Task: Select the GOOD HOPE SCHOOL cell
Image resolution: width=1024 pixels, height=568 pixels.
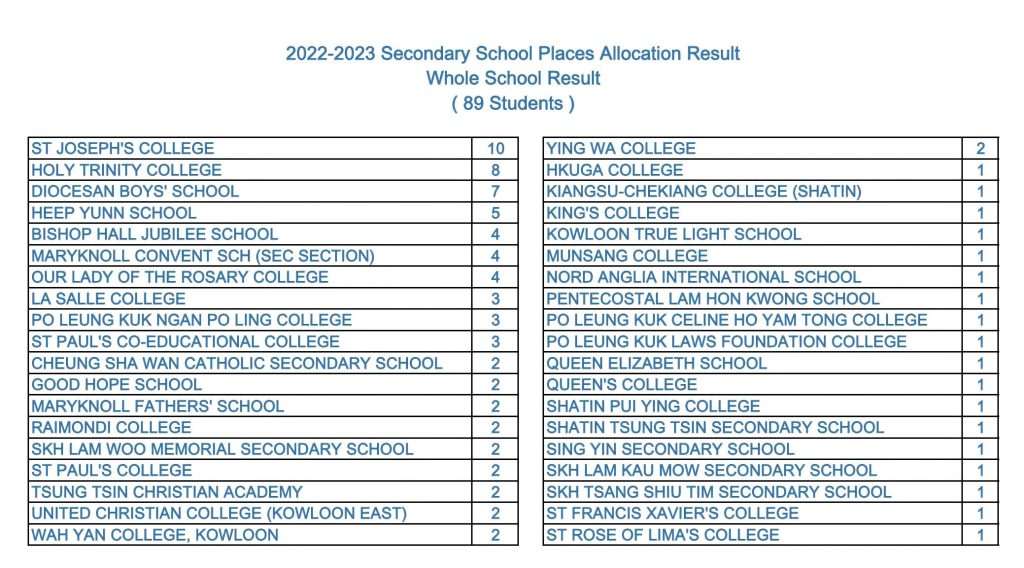Action: (117, 385)
